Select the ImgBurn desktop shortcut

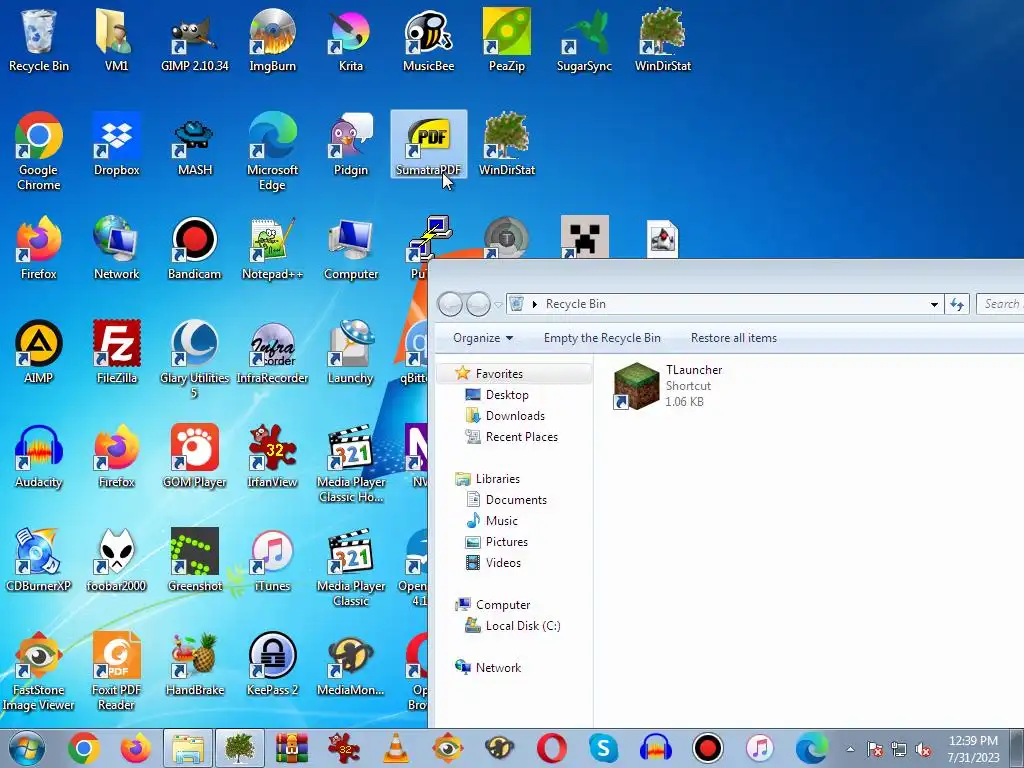272,40
